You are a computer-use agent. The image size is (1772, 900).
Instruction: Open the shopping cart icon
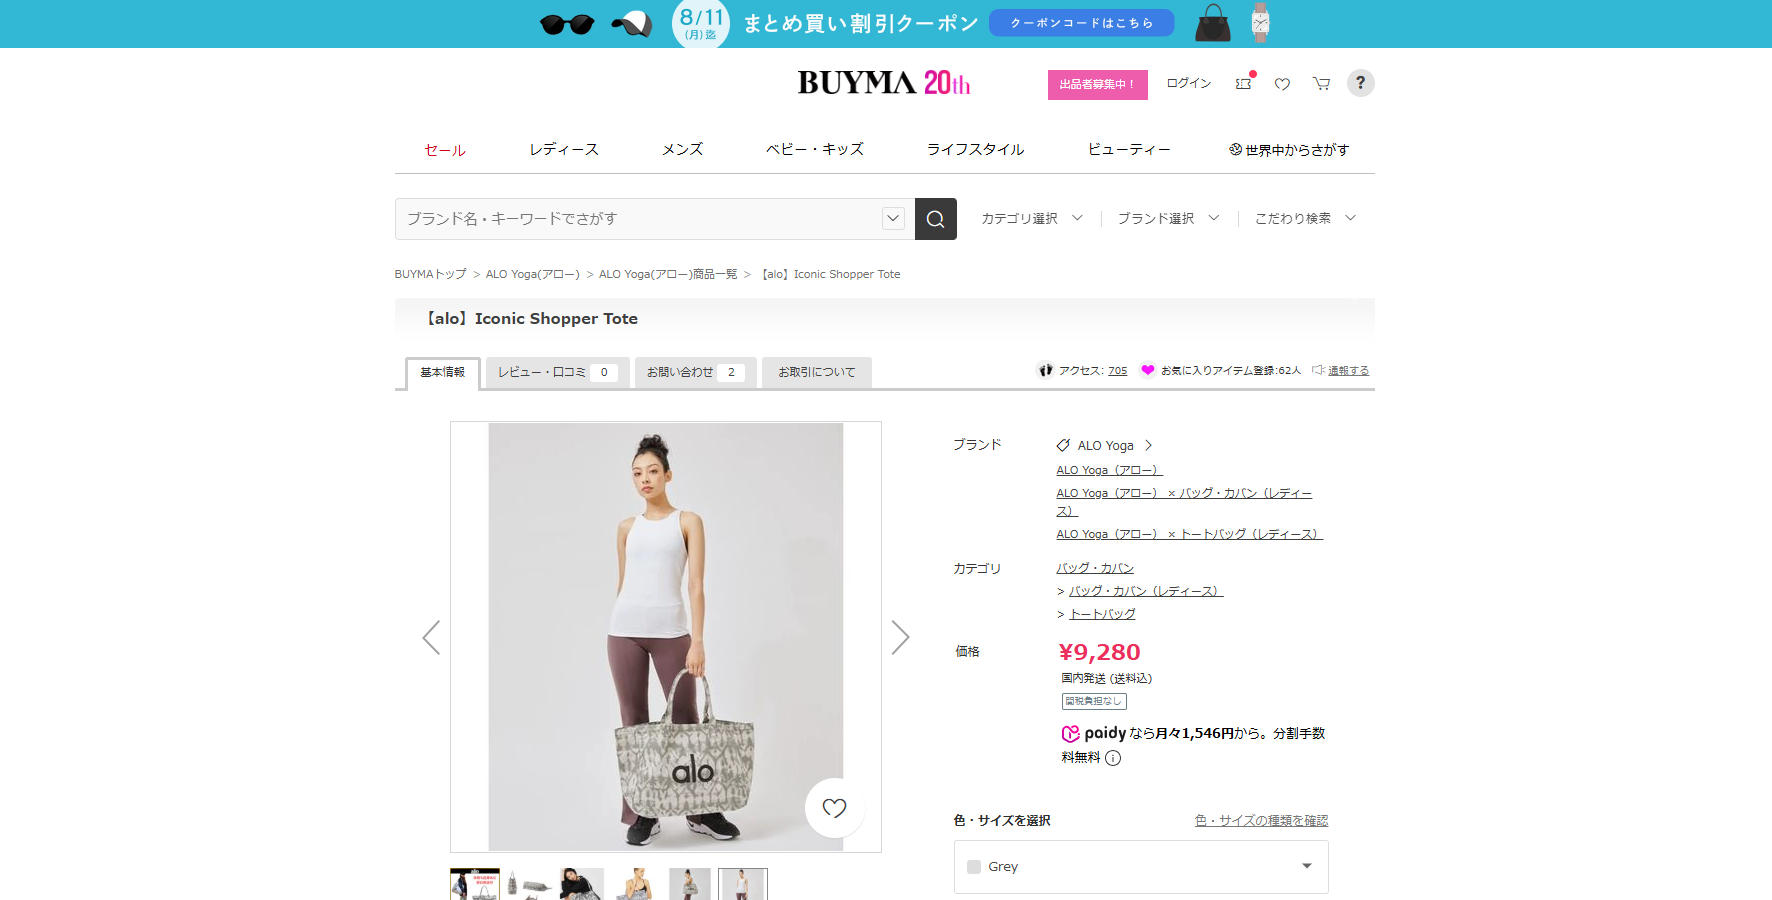pyautogui.click(x=1321, y=84)
